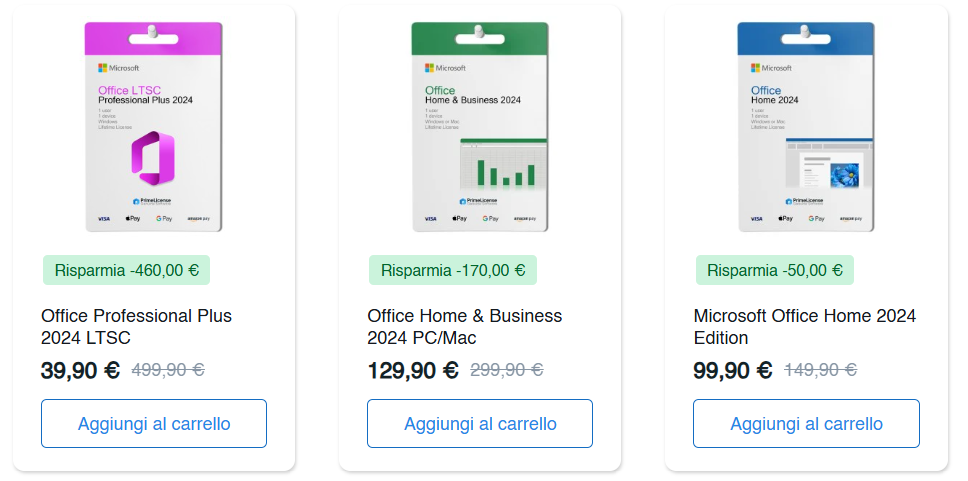The height and width of the screenshot is (481, 968).
Task: Click the 99,90 € price label
Action: click(x=732, y=371)
